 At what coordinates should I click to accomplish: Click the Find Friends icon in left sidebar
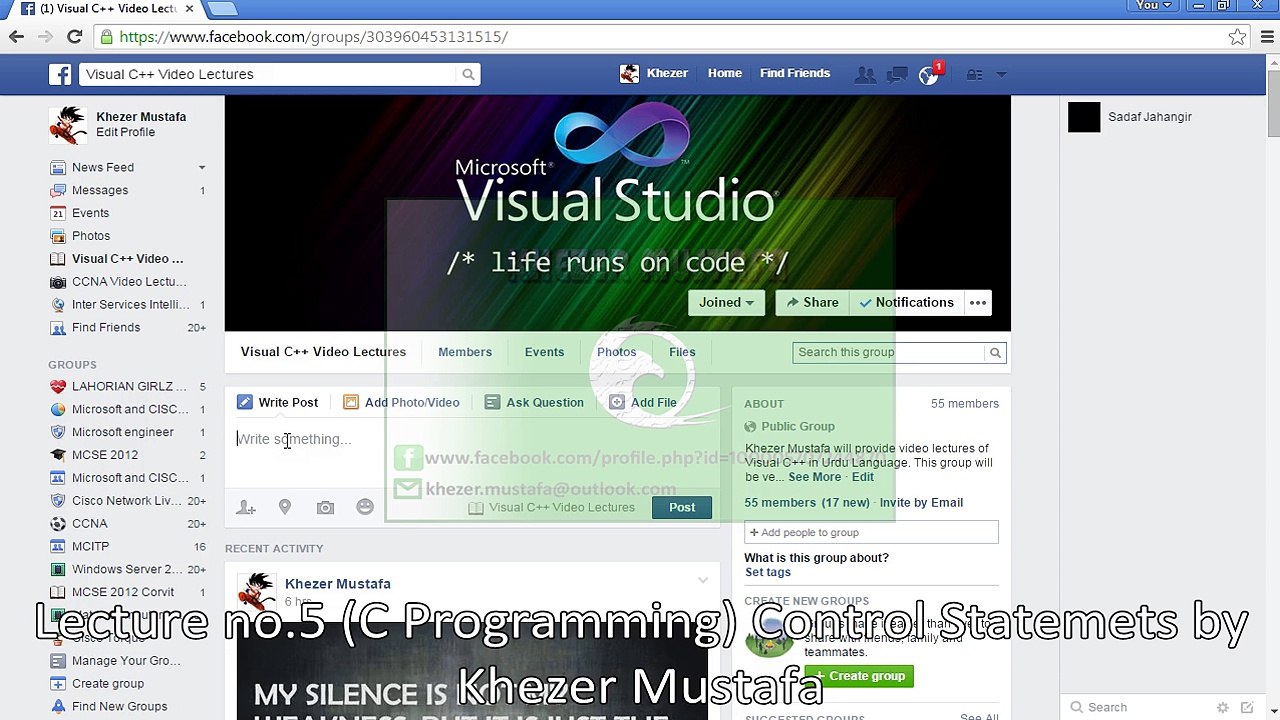[58, 328]
